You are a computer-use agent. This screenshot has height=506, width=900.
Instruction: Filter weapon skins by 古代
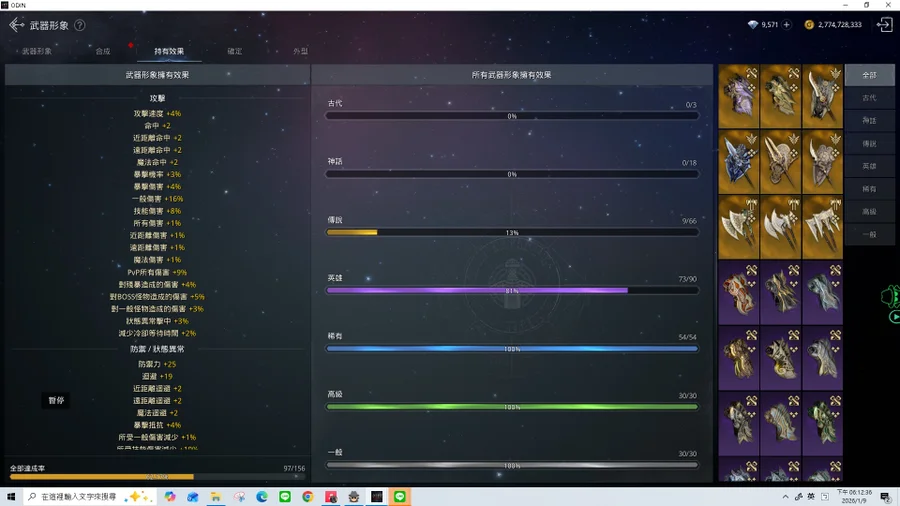coord(868,98)
